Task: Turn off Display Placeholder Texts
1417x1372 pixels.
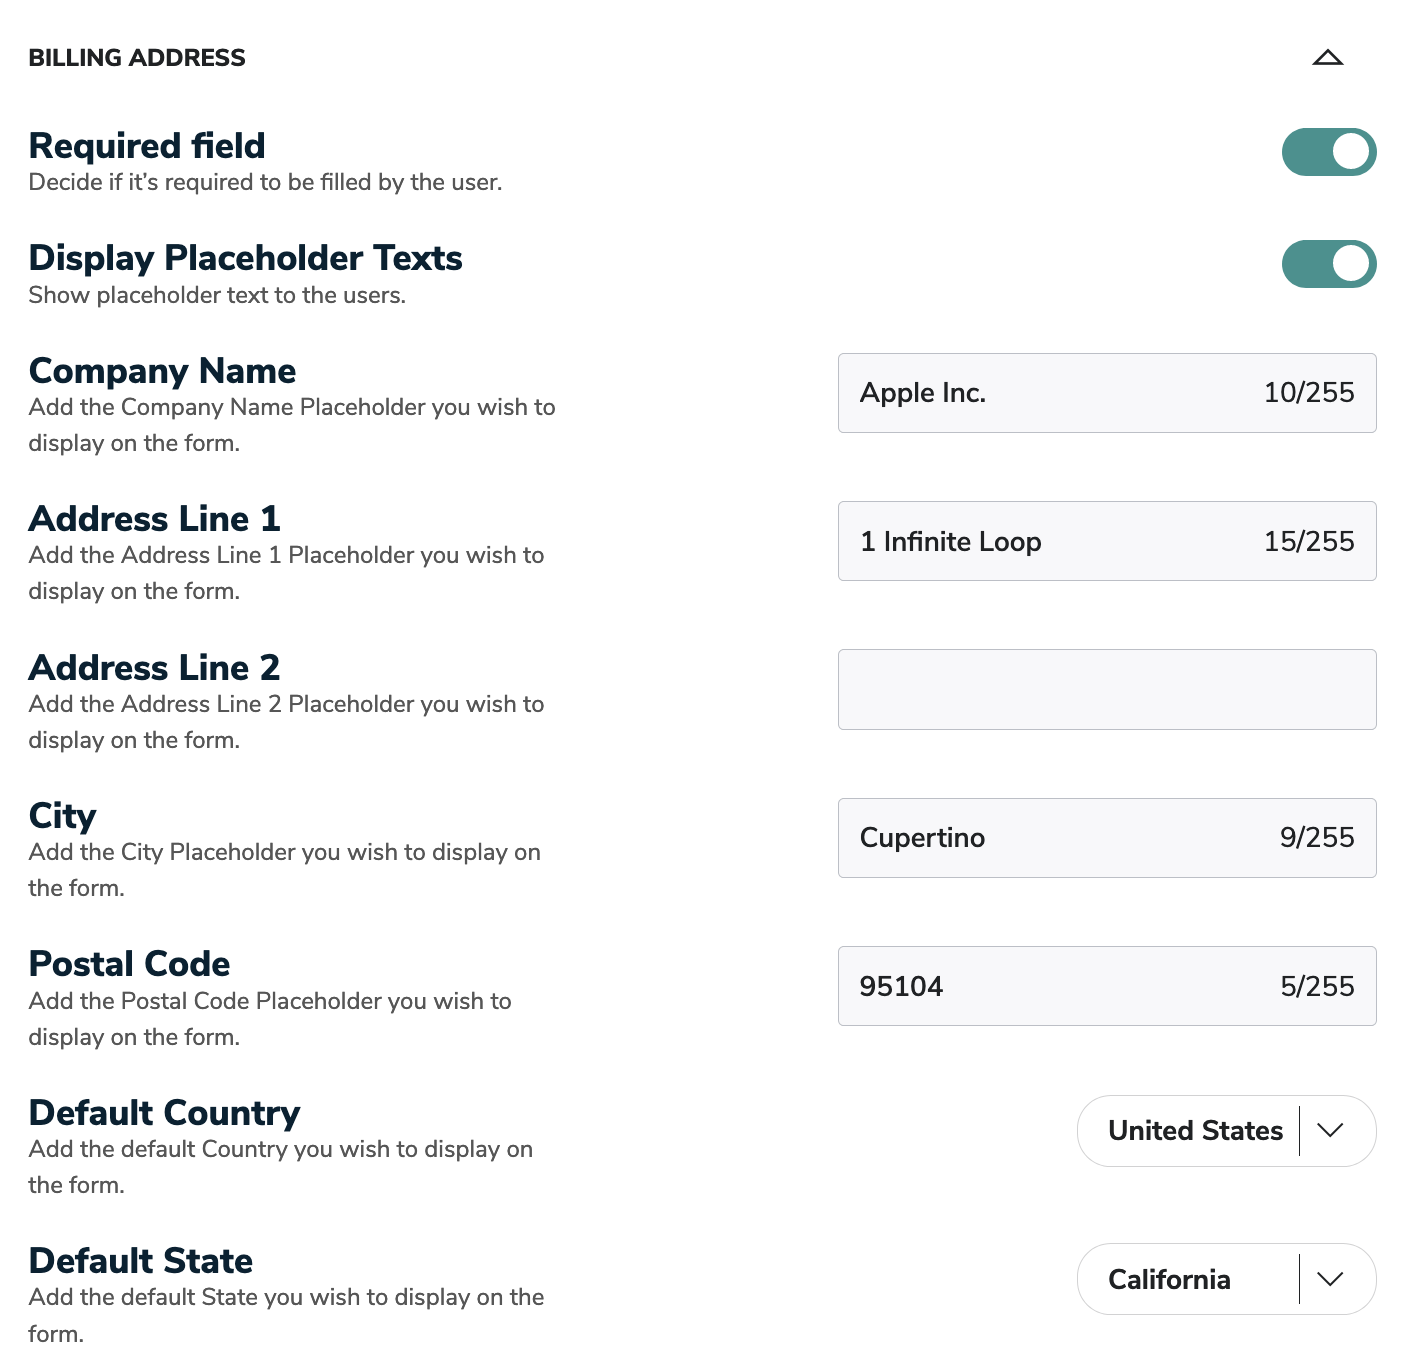Action: 1328,263
